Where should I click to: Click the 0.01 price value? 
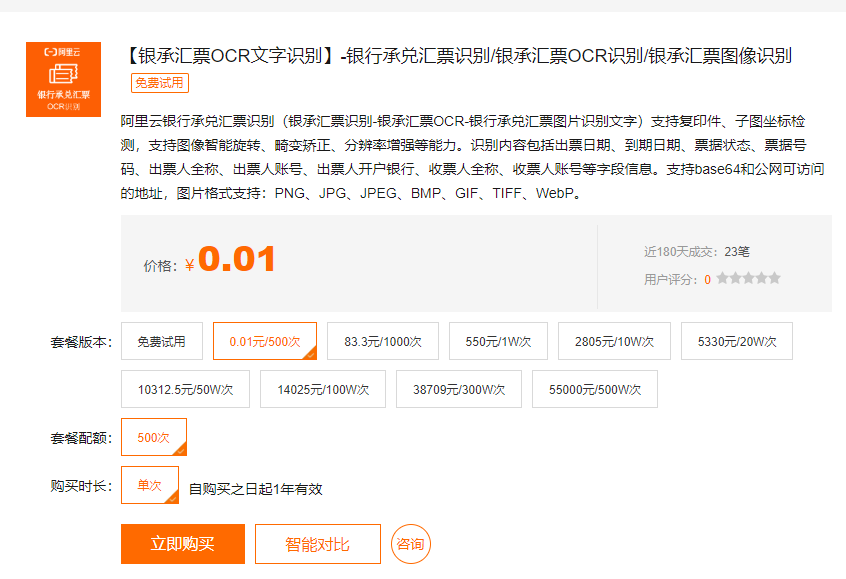237,259
